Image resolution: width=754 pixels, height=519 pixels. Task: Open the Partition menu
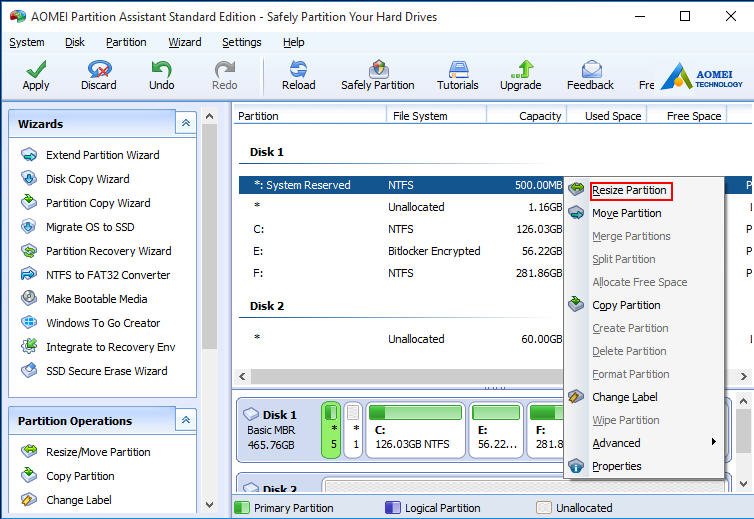126,42
